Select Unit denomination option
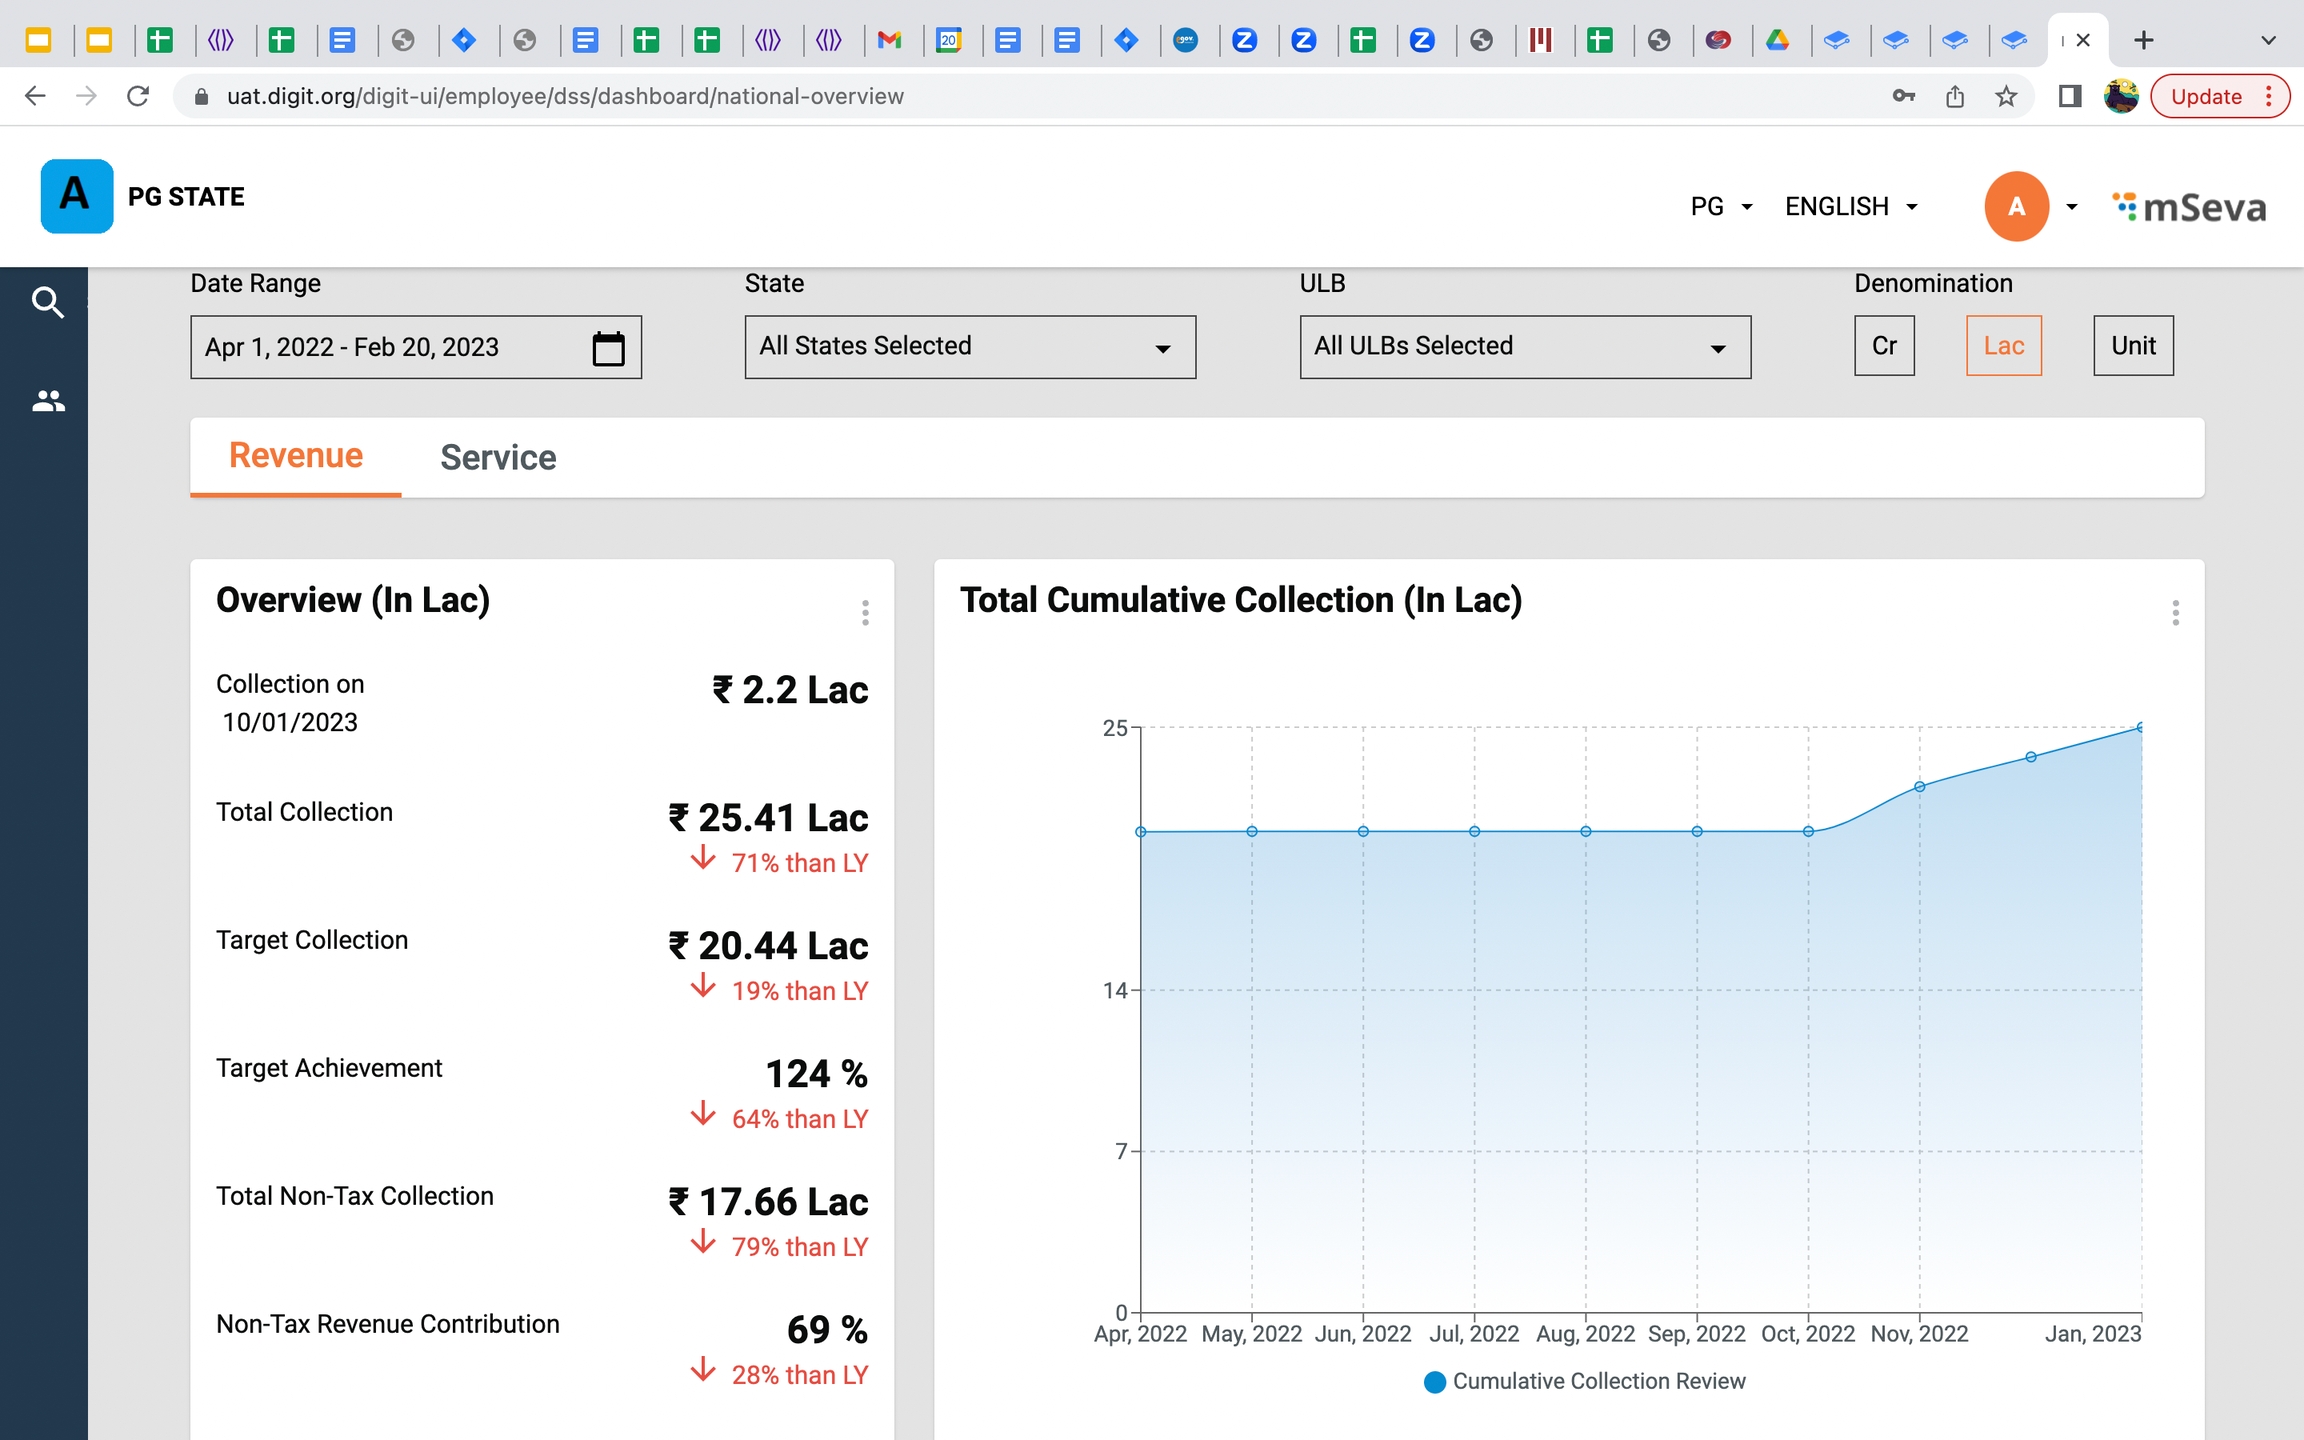 tap(2133, 346)
